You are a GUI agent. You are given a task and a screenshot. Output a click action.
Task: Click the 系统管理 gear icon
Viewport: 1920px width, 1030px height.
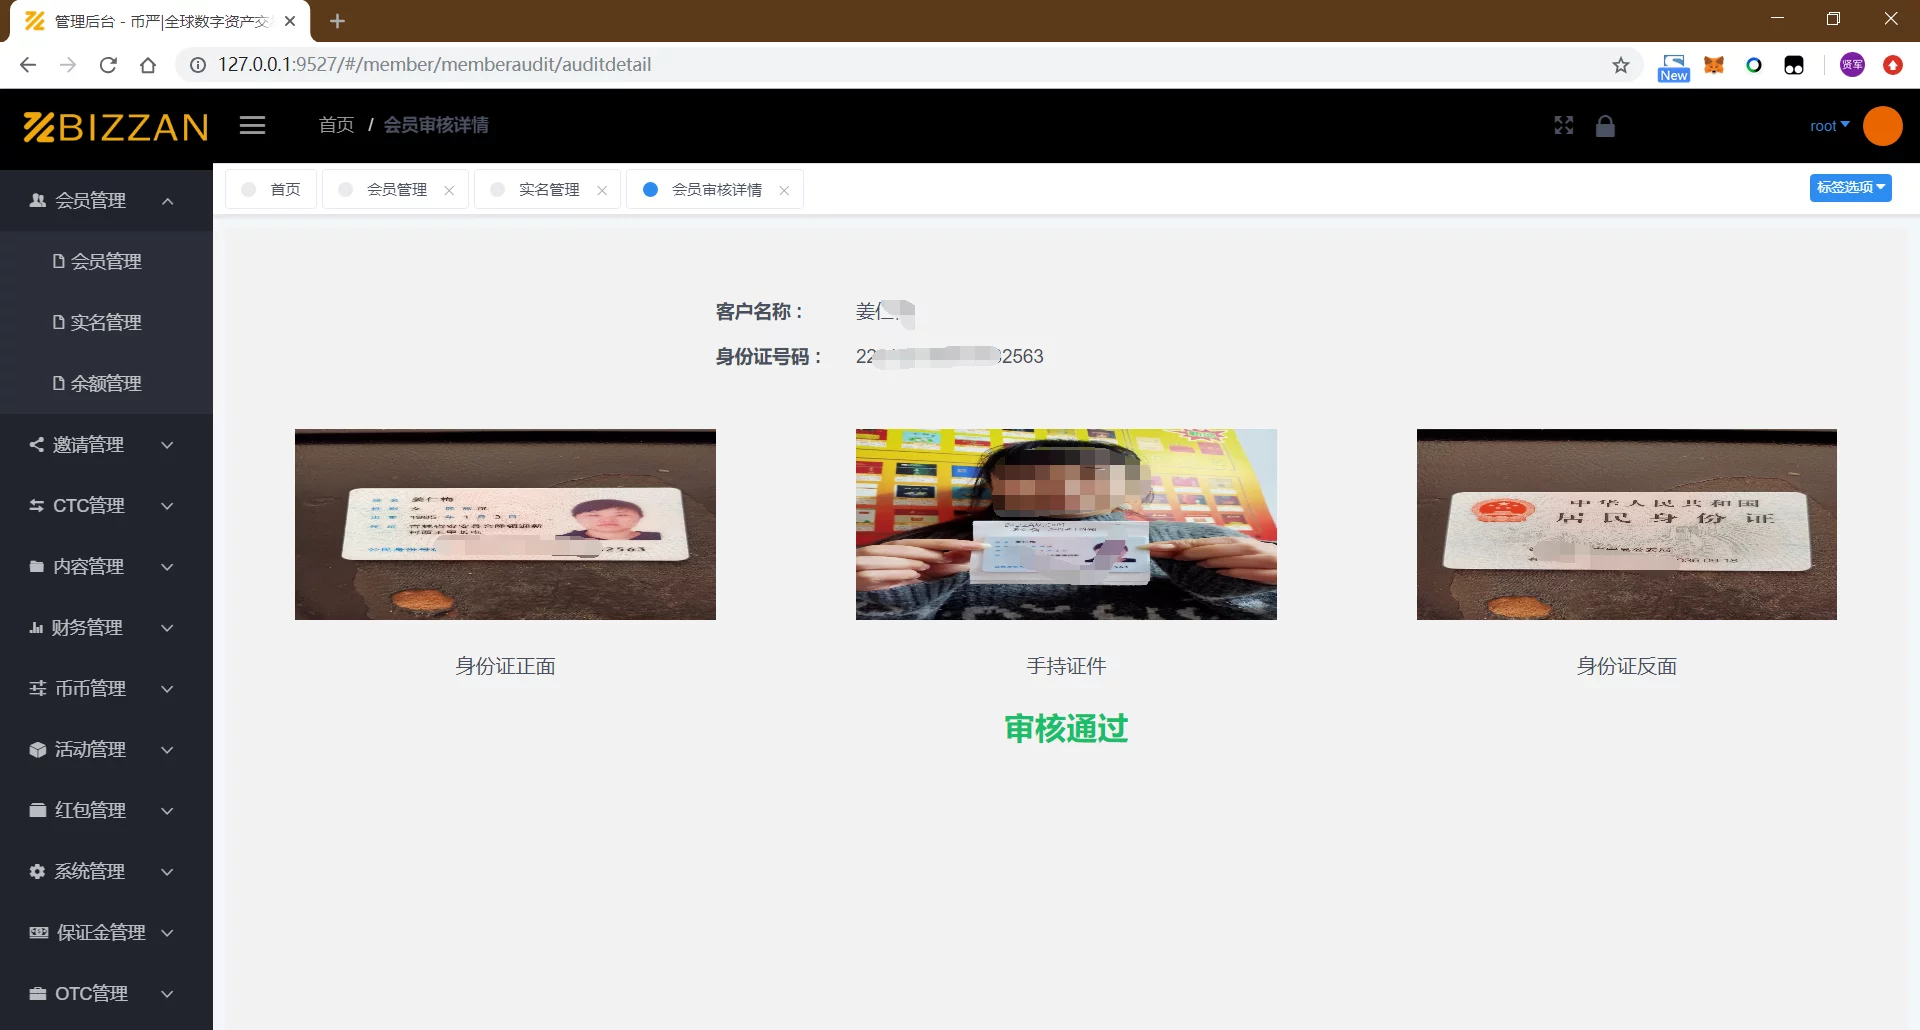click(x=35, y=871)
